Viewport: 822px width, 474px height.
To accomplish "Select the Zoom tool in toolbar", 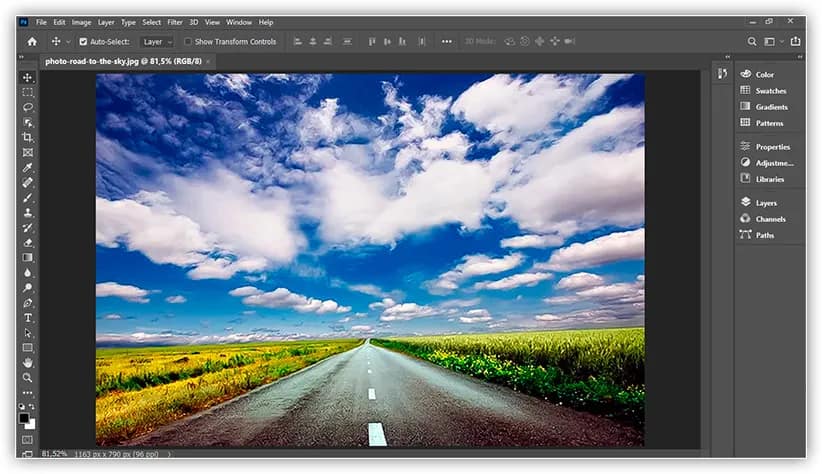I will [28, 377].
